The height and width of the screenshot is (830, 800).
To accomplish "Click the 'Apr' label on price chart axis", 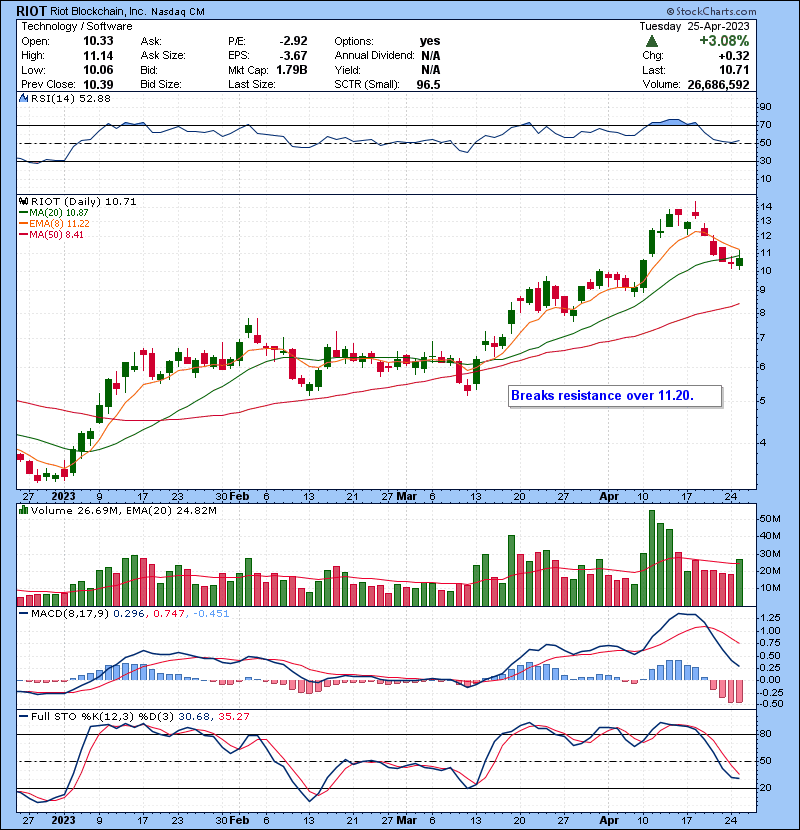I will (609, 497).
